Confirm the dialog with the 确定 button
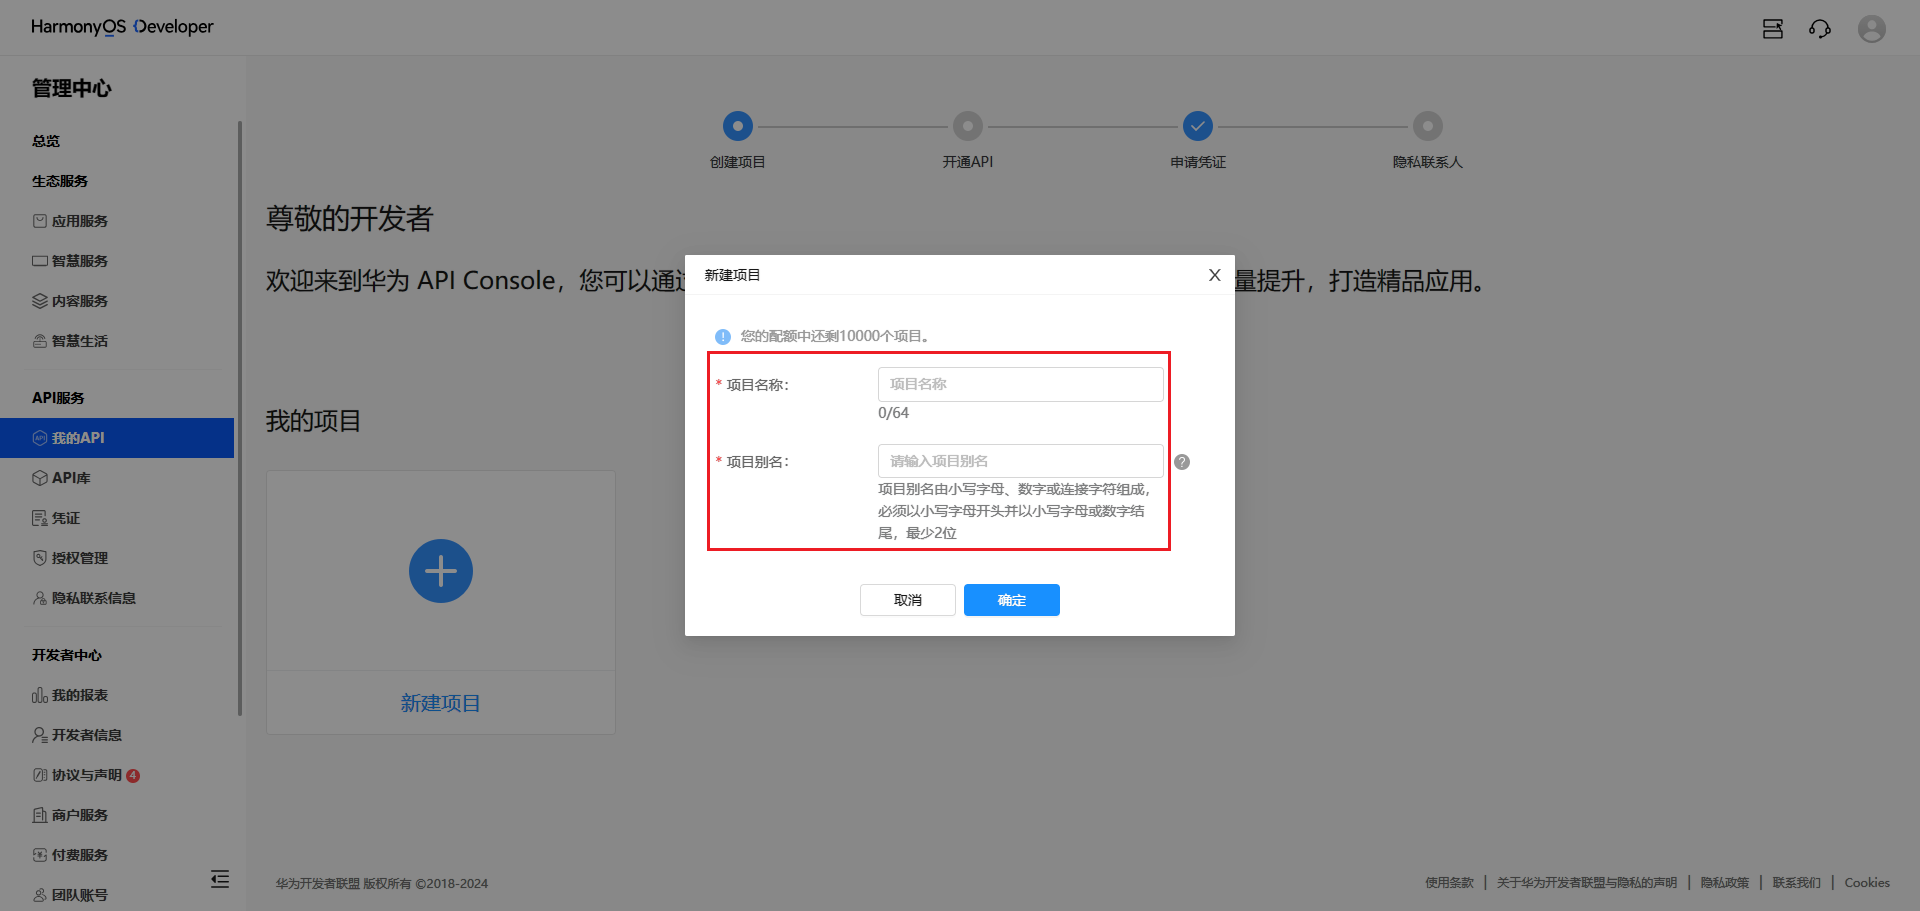 1011,600
